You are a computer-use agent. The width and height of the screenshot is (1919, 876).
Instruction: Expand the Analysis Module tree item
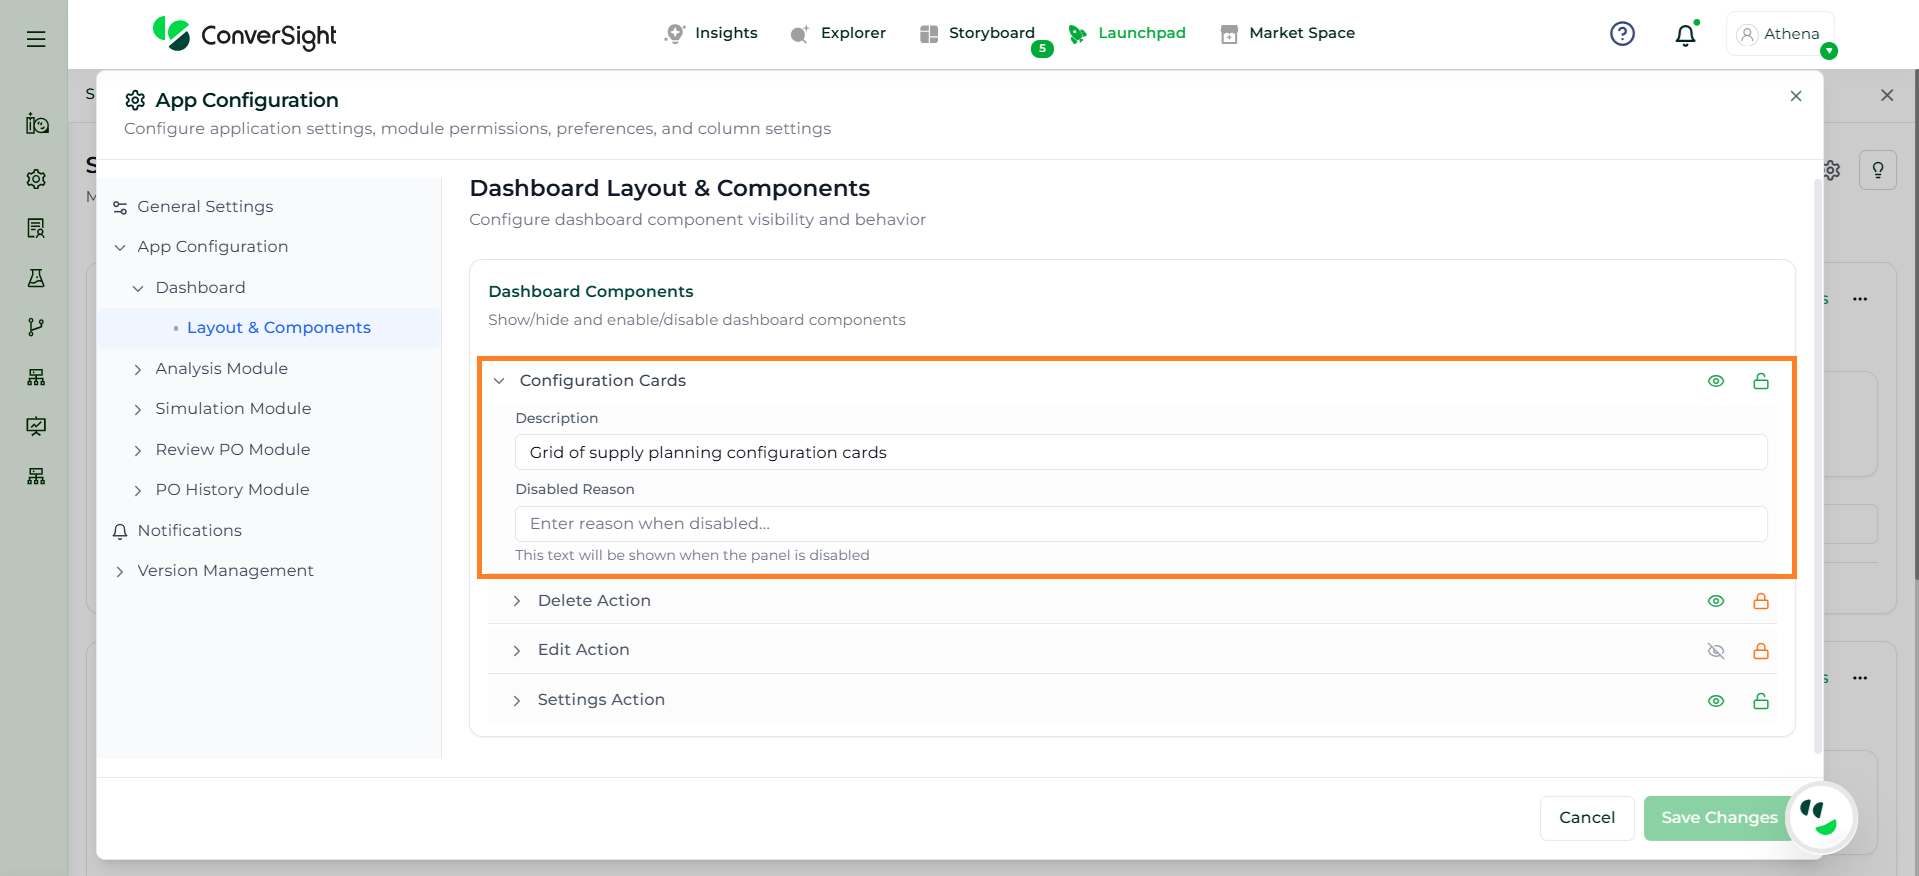138,369
